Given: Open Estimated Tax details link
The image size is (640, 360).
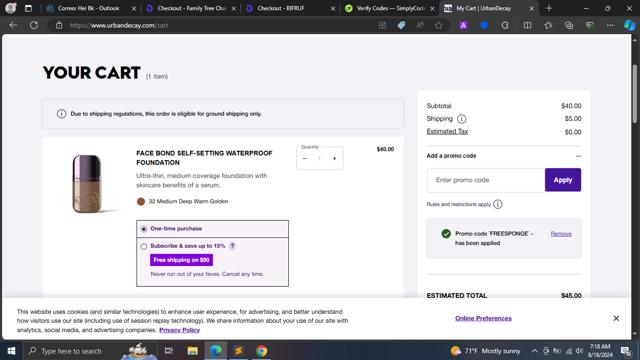Looking at the screenshot, I should coord(447,131).
